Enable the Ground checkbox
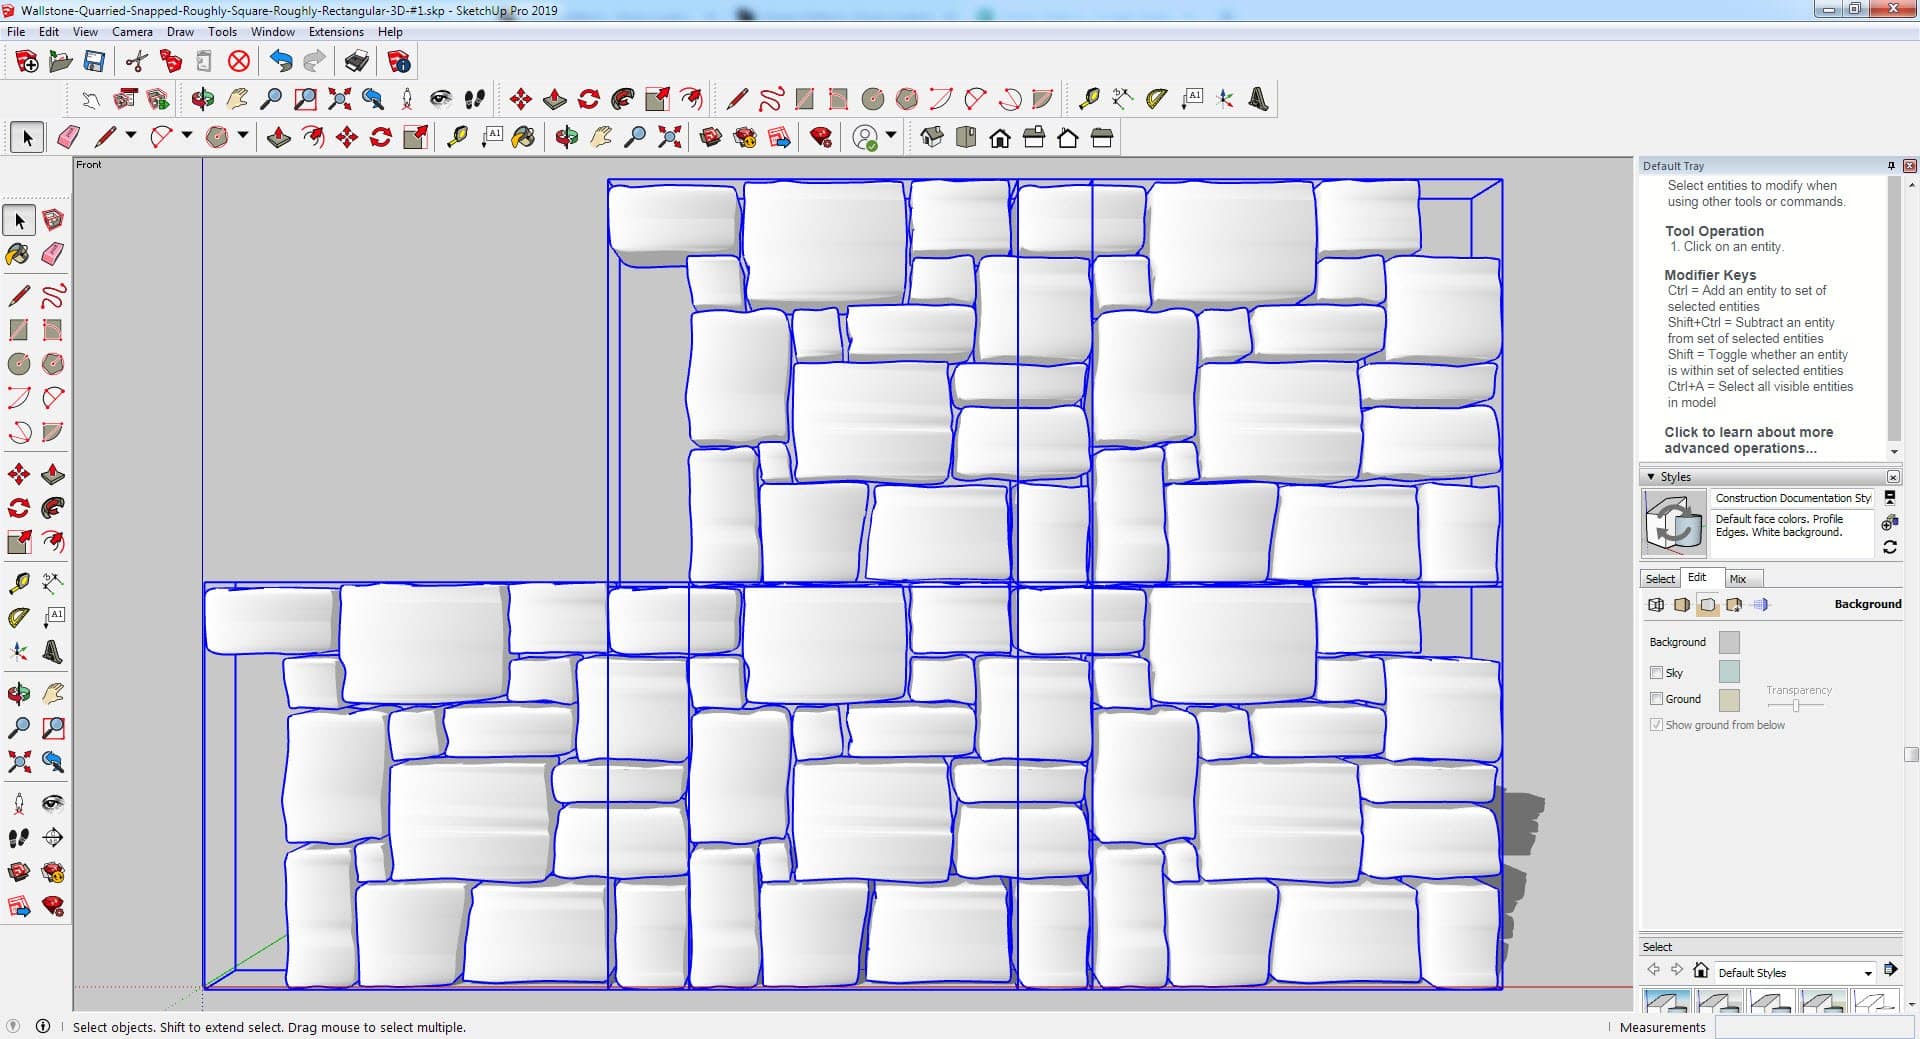The height and width of the screenshot is (1039, 1920). (1656, 699)
